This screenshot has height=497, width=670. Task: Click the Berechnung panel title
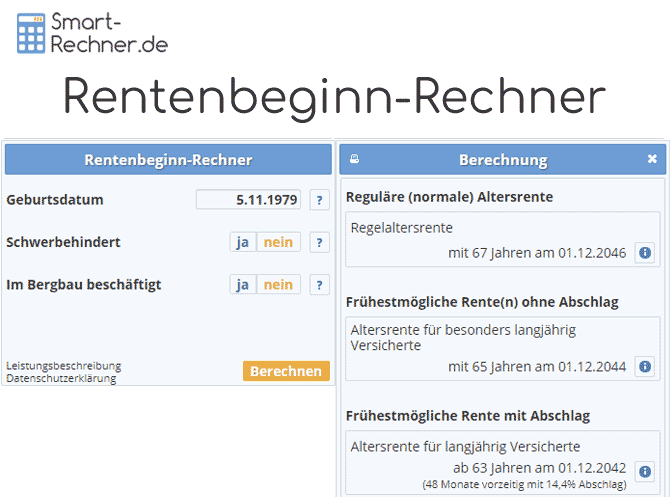click(x=502, y=160)
